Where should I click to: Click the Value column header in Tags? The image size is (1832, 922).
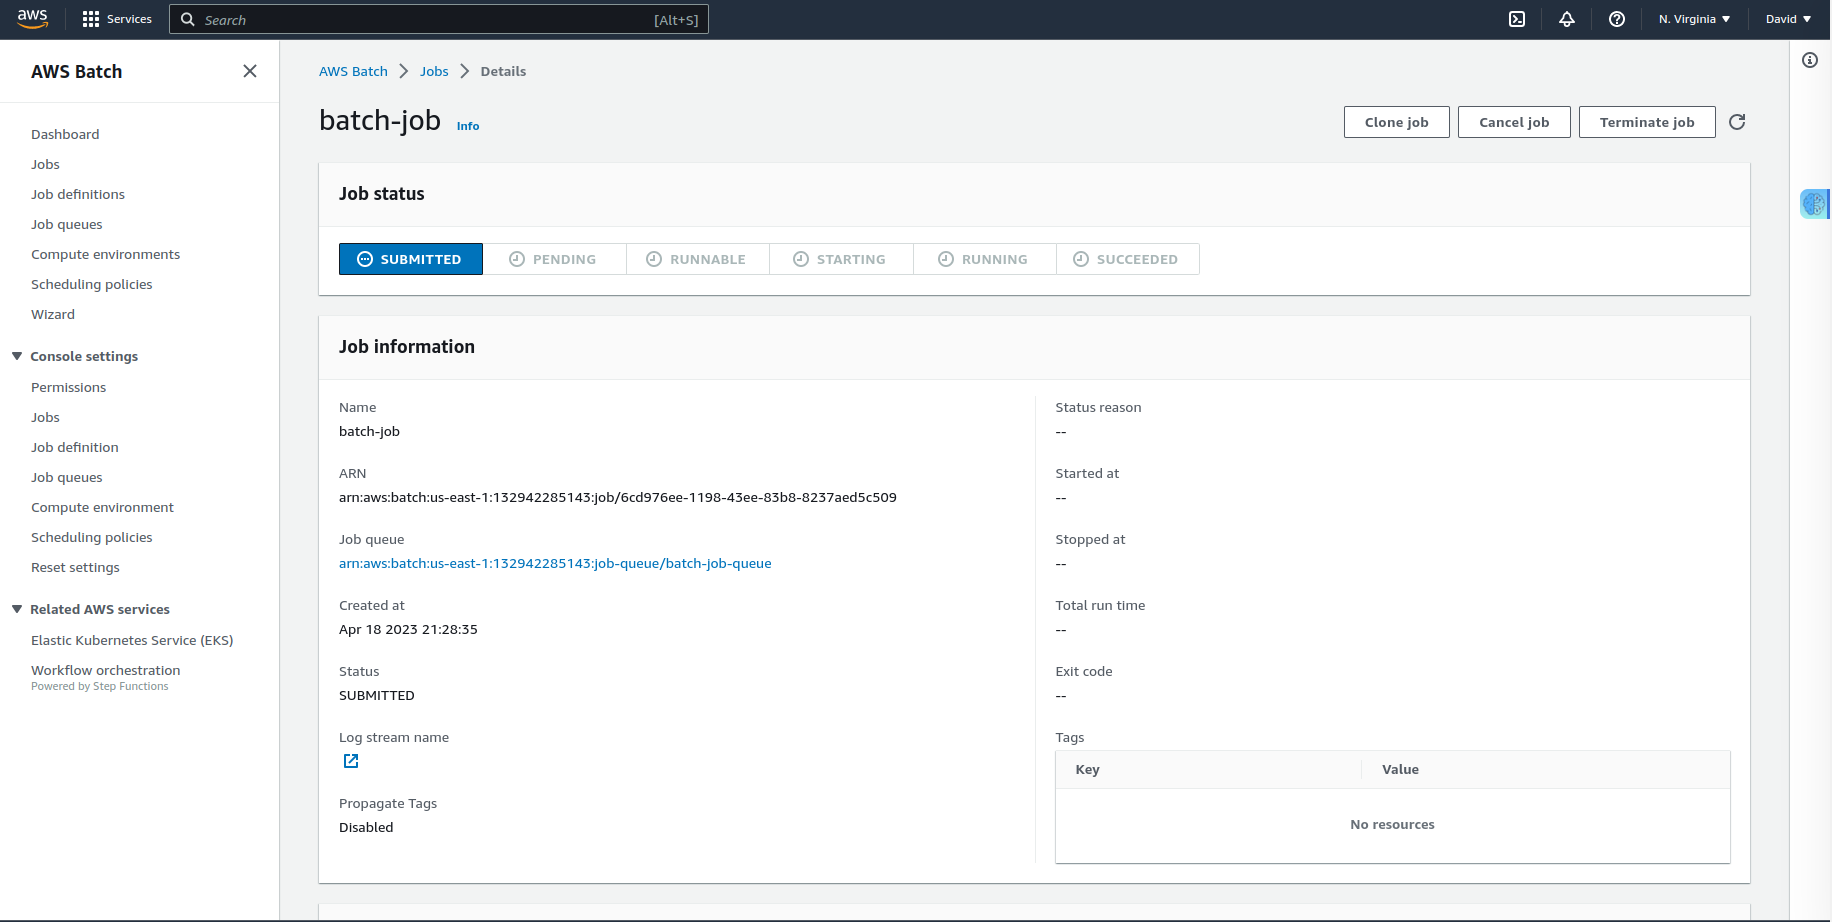(x=1400, y=769)
